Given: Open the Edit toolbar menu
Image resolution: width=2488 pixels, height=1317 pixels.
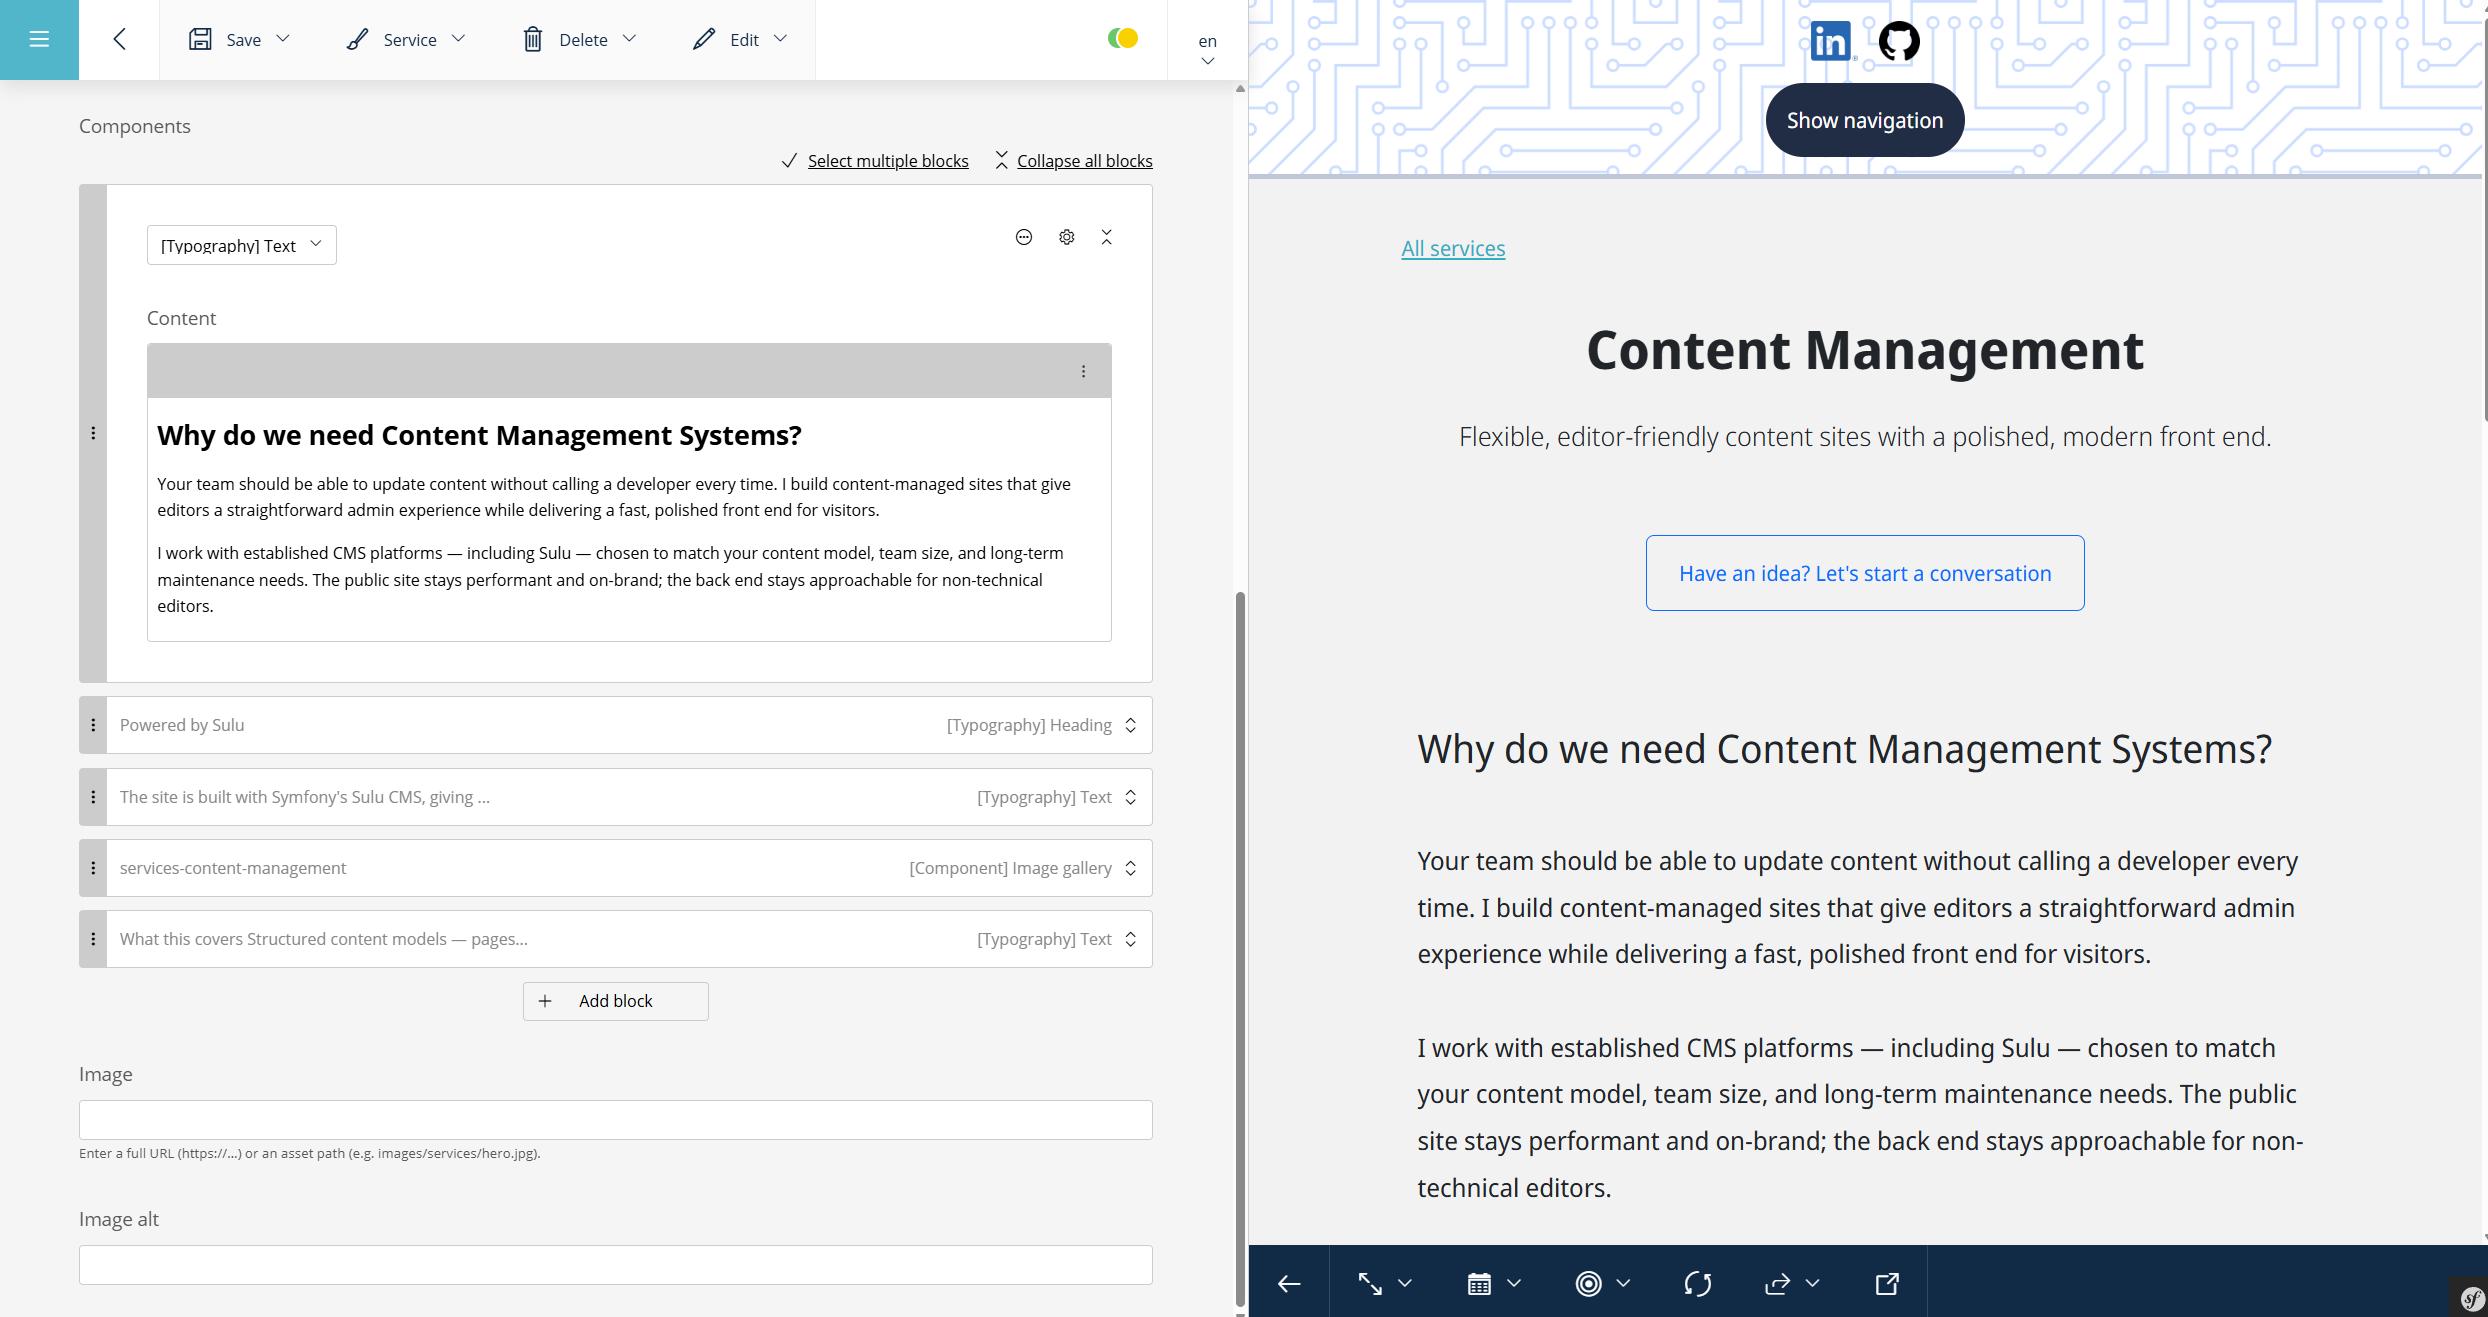Looking at the screenshot, I should [740, 39].
